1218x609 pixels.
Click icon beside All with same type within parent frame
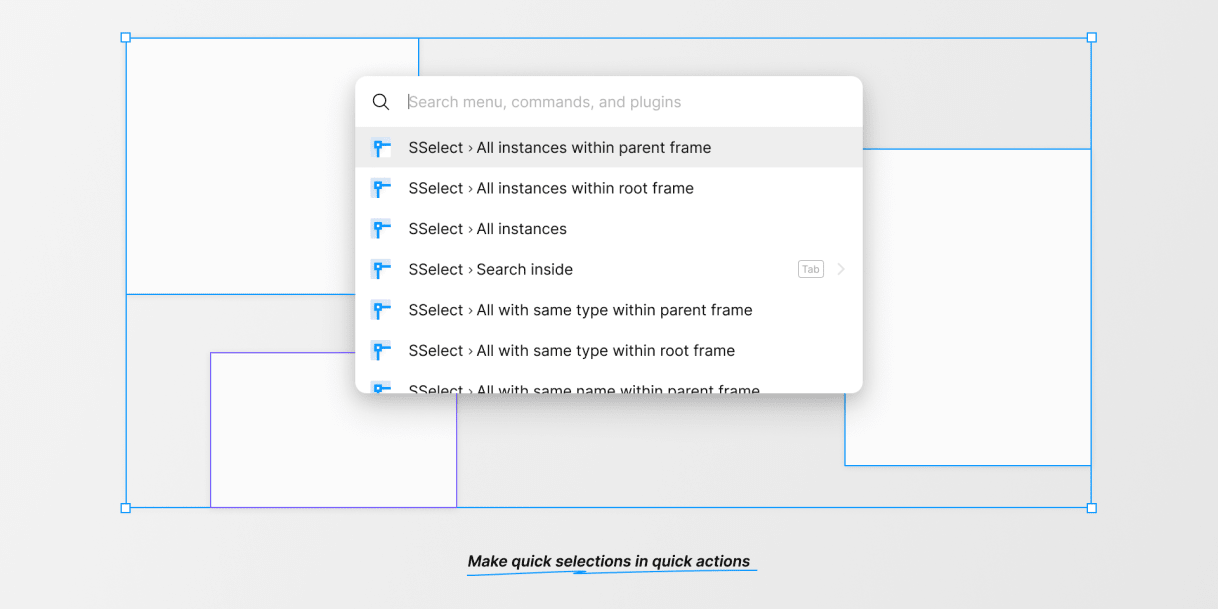381,310
